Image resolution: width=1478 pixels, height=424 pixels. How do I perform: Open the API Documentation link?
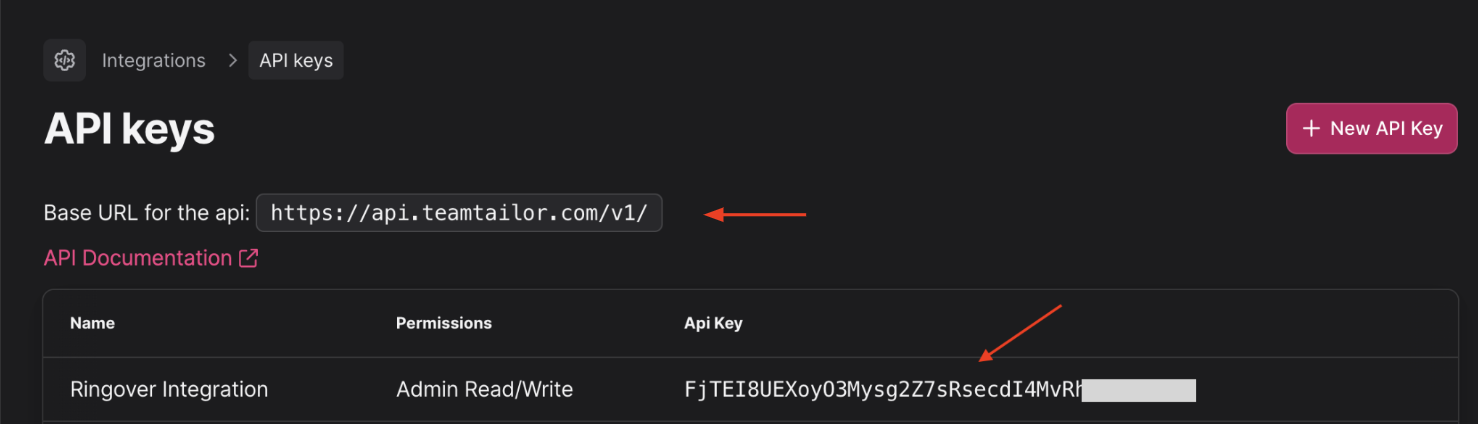pyautogui.click(x=138, y=258)
